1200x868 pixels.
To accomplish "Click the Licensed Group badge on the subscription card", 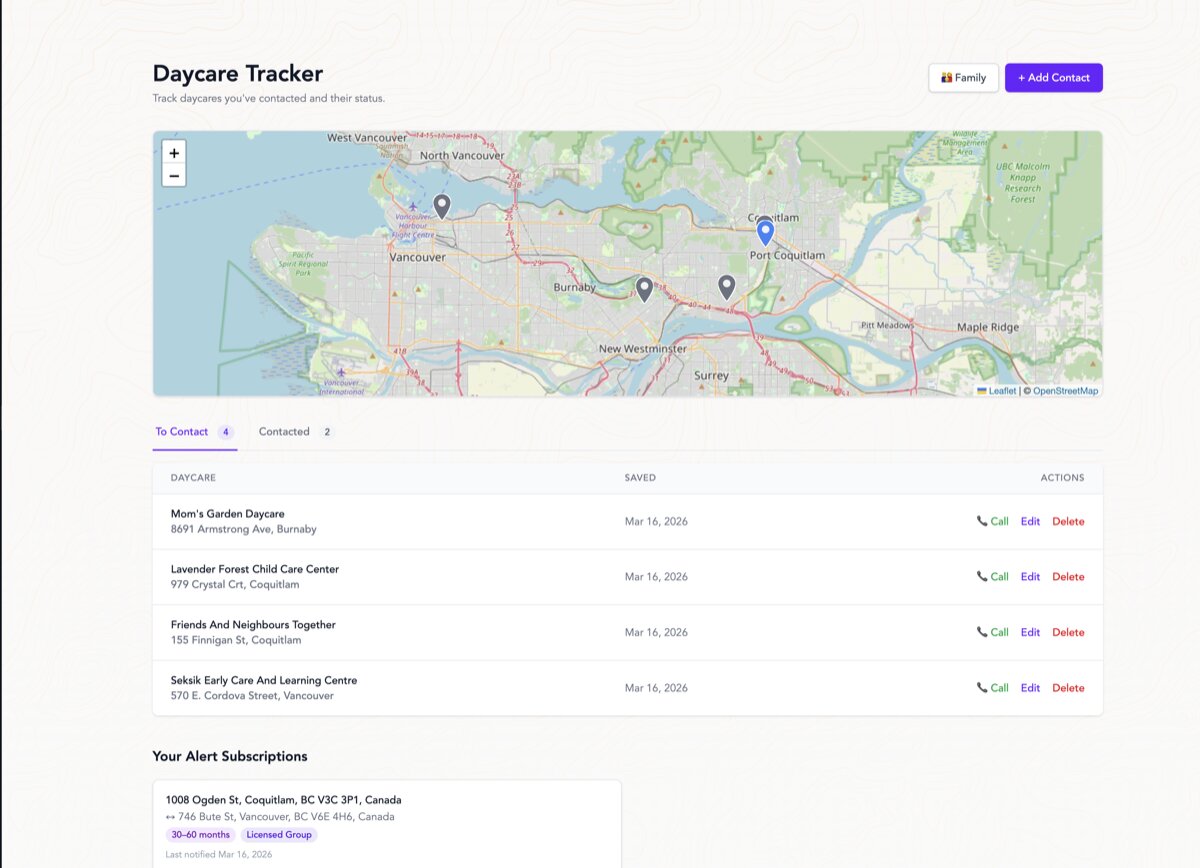I will click(278, 833).
